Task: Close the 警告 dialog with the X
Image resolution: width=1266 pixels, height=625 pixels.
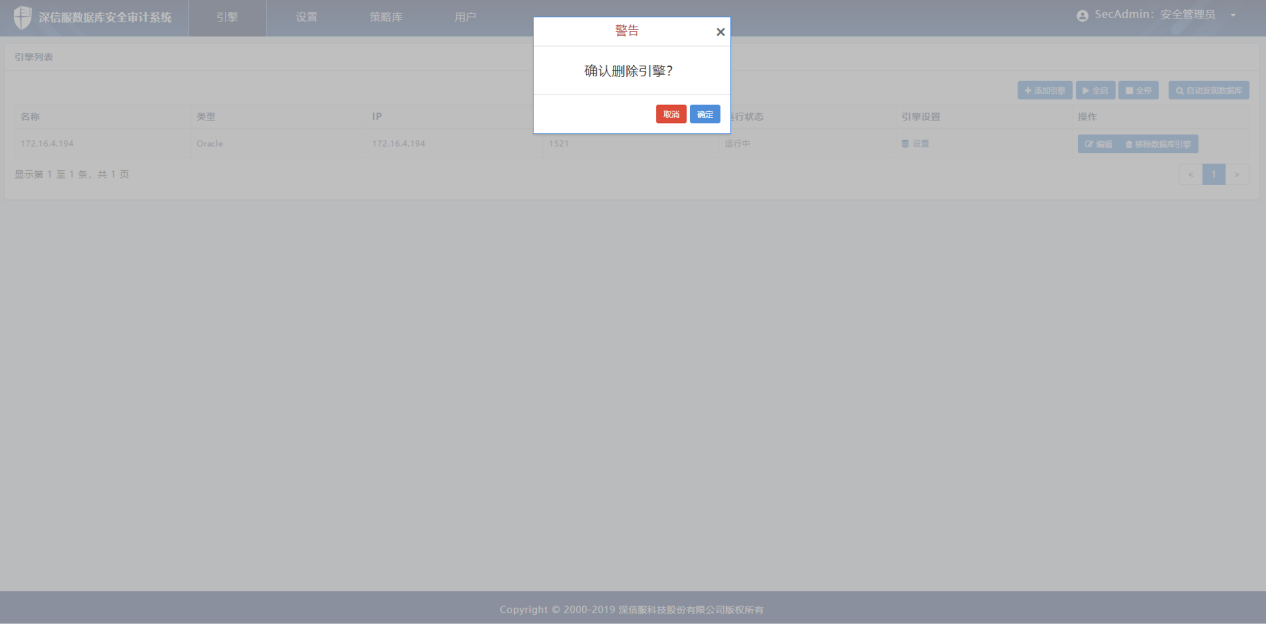Action: pos(720,32)
